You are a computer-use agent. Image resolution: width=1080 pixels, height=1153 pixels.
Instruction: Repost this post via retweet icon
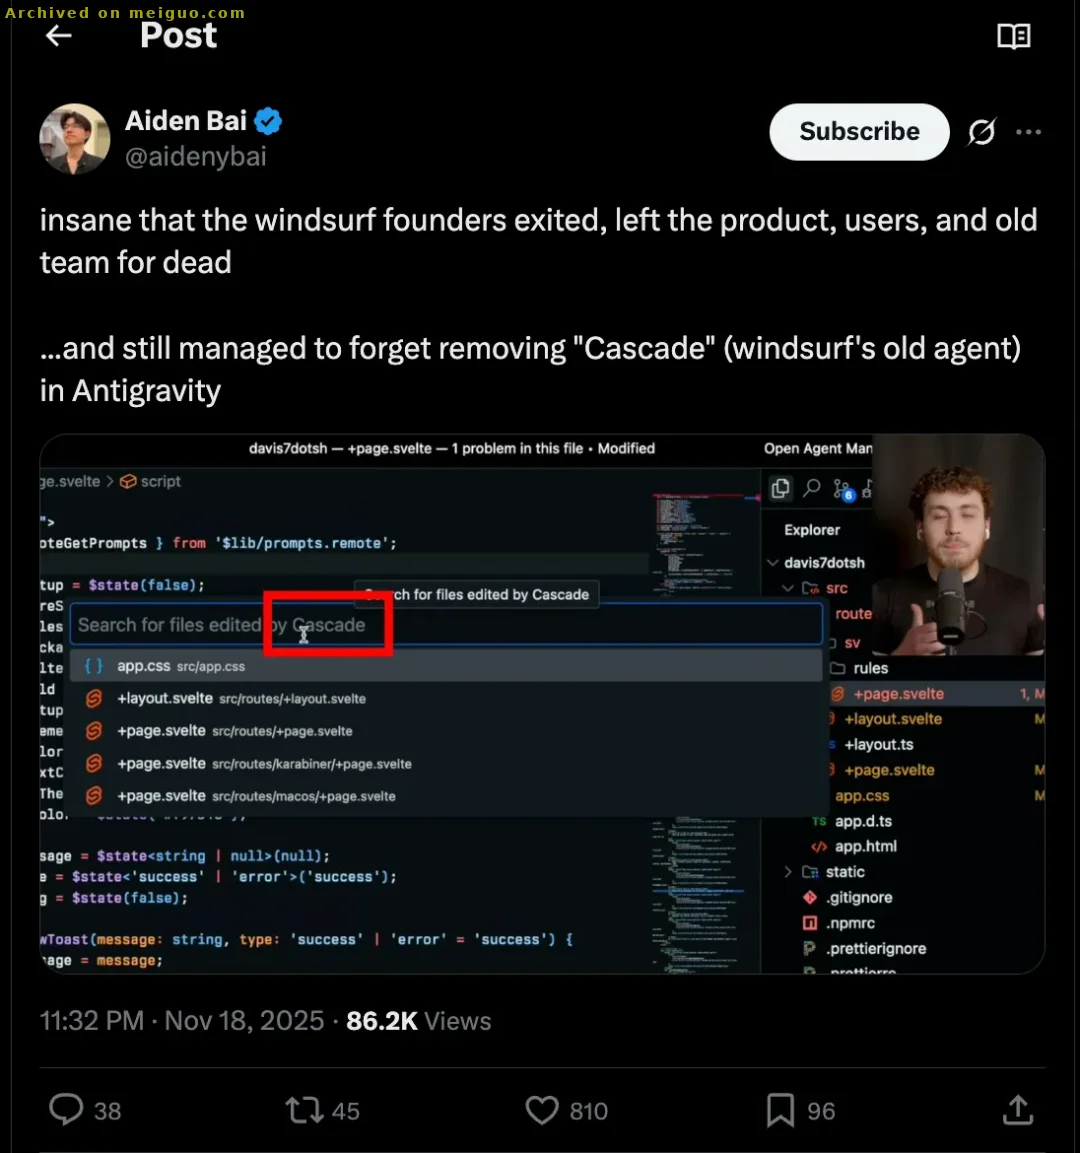[304, 1110]
